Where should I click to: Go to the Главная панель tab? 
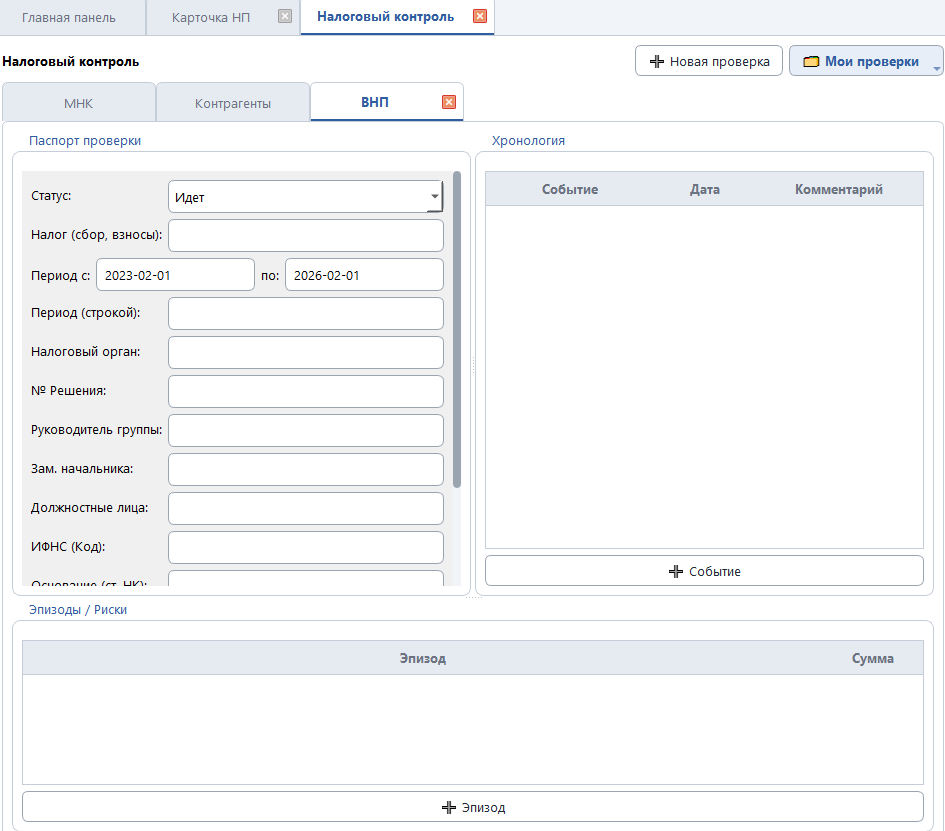pyautogui.click(x=69, y=17)
